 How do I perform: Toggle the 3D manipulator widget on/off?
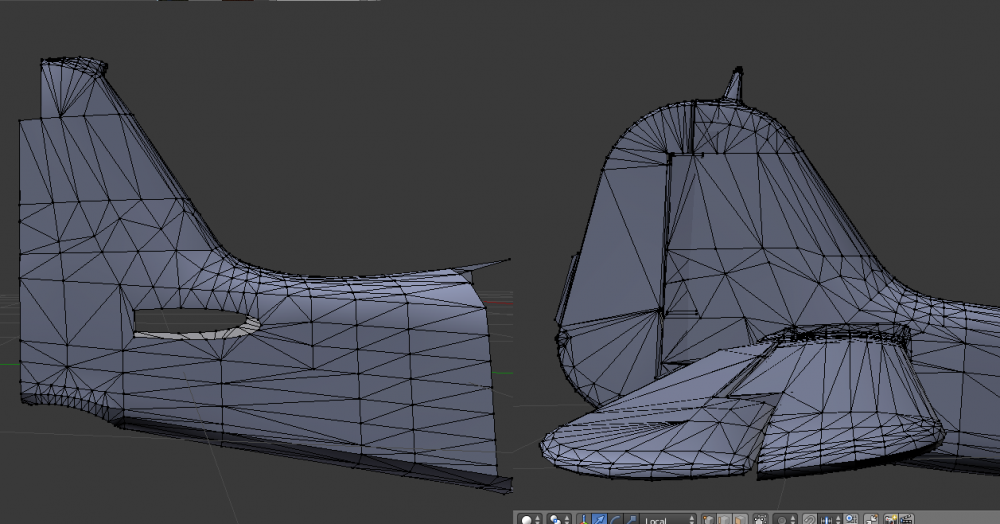pyautogui.click(x=584, y=519)
